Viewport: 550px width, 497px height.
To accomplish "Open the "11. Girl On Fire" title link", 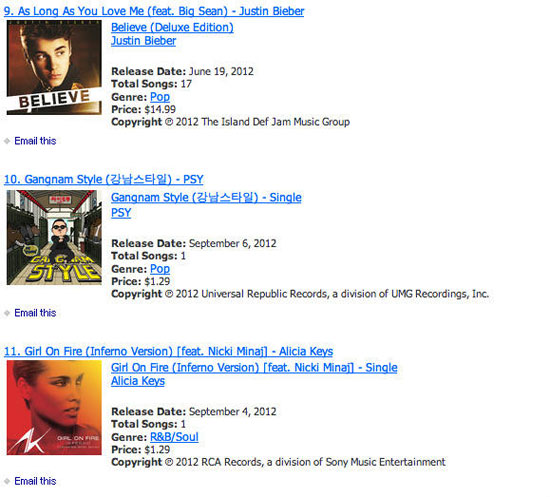I will pos(168,351).
